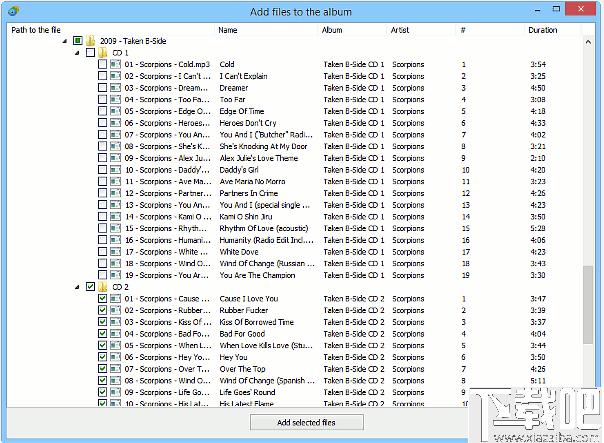
Task: Check the box for Rhythm Of Love (acoustic)
Action: (102, 228)
